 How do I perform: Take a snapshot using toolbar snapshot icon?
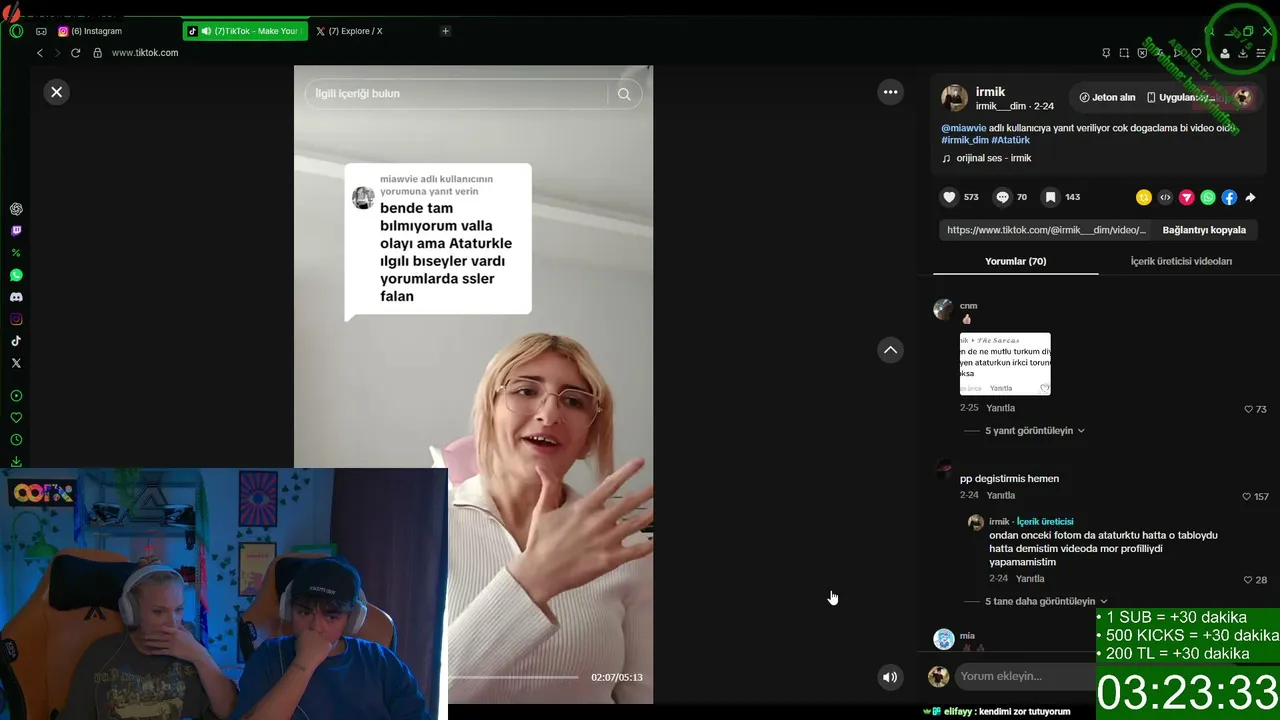click(x=1124, y=53)
